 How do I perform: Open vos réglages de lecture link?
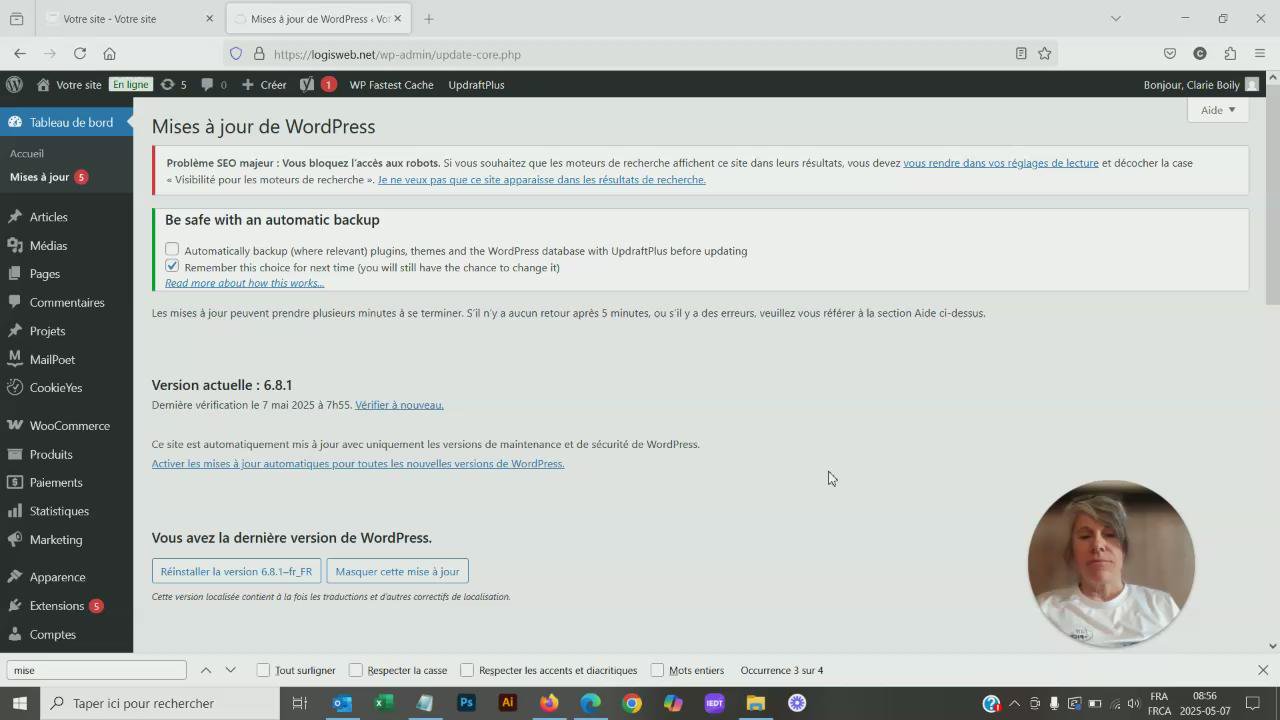click(x=1001, y=163)
